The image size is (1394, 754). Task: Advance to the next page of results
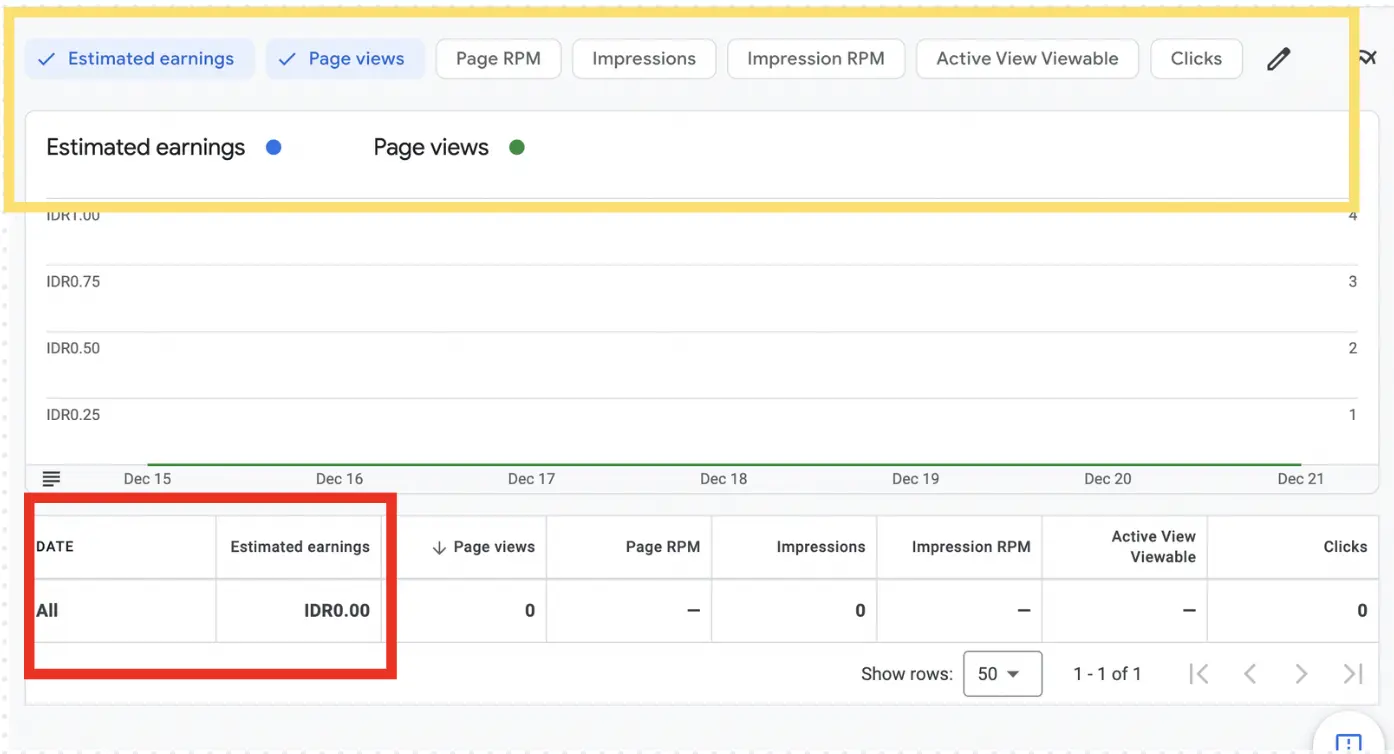[x=1301, y=673]
